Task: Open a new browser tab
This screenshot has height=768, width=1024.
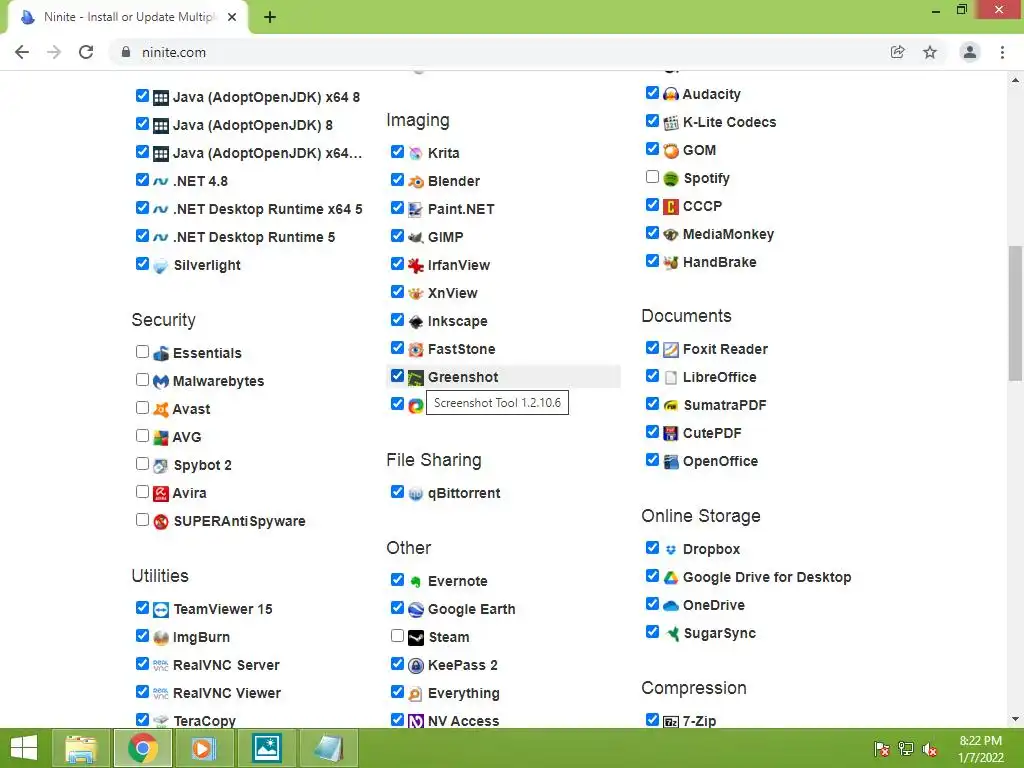Action: 270,17
